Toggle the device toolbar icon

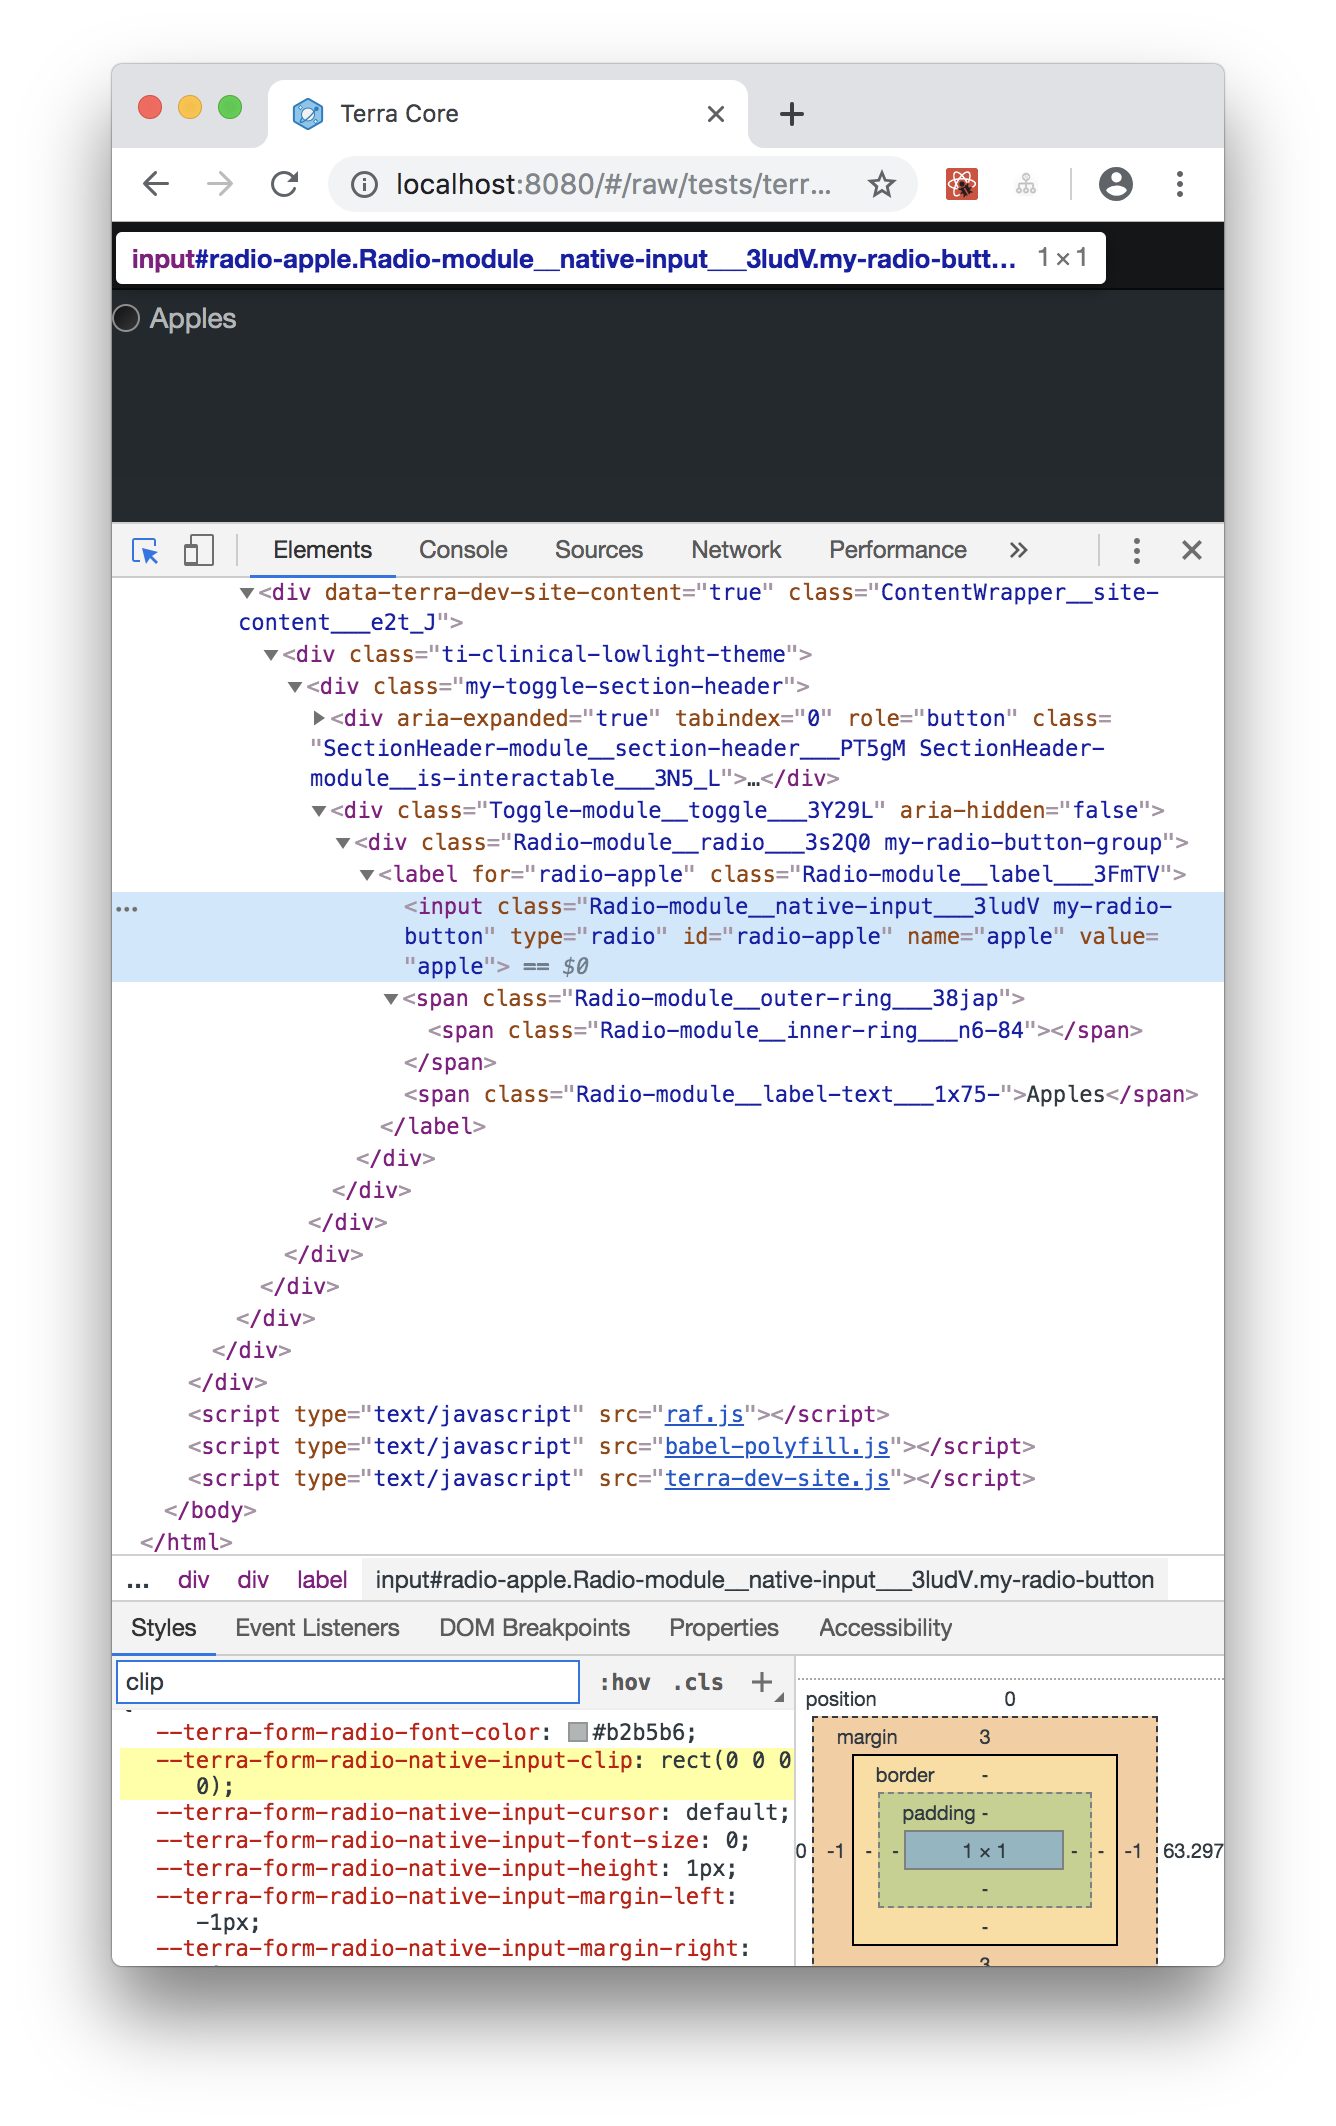coord(198,550)
